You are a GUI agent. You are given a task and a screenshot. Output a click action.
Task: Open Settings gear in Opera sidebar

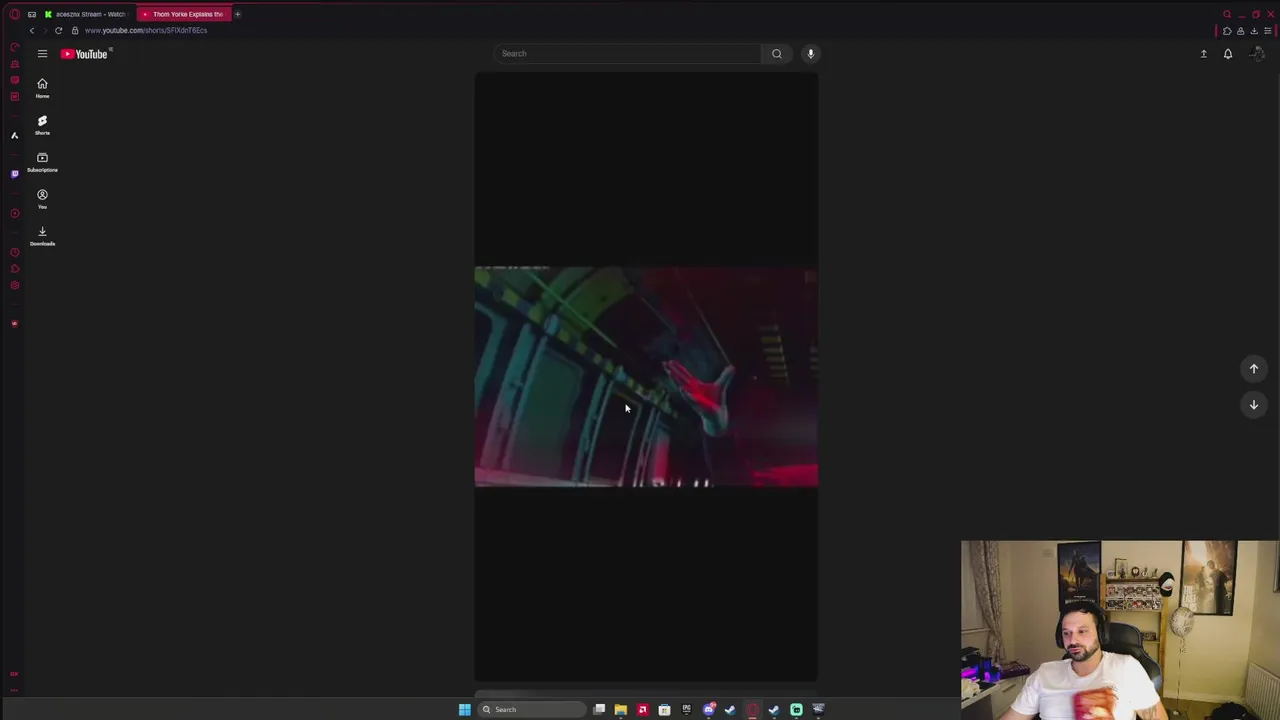tap(14, 286)
